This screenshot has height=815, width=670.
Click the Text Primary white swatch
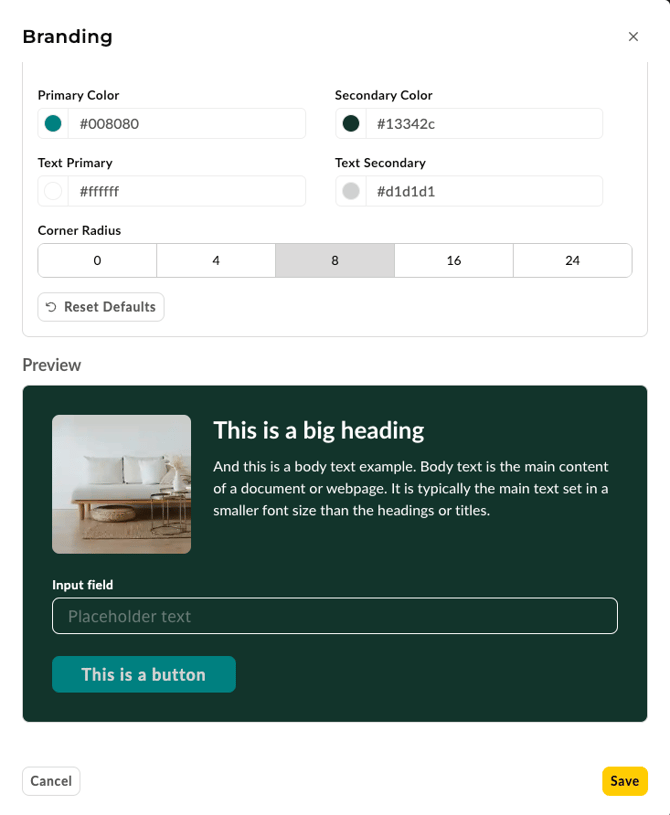pyautogui.click(x=53, y=191)
